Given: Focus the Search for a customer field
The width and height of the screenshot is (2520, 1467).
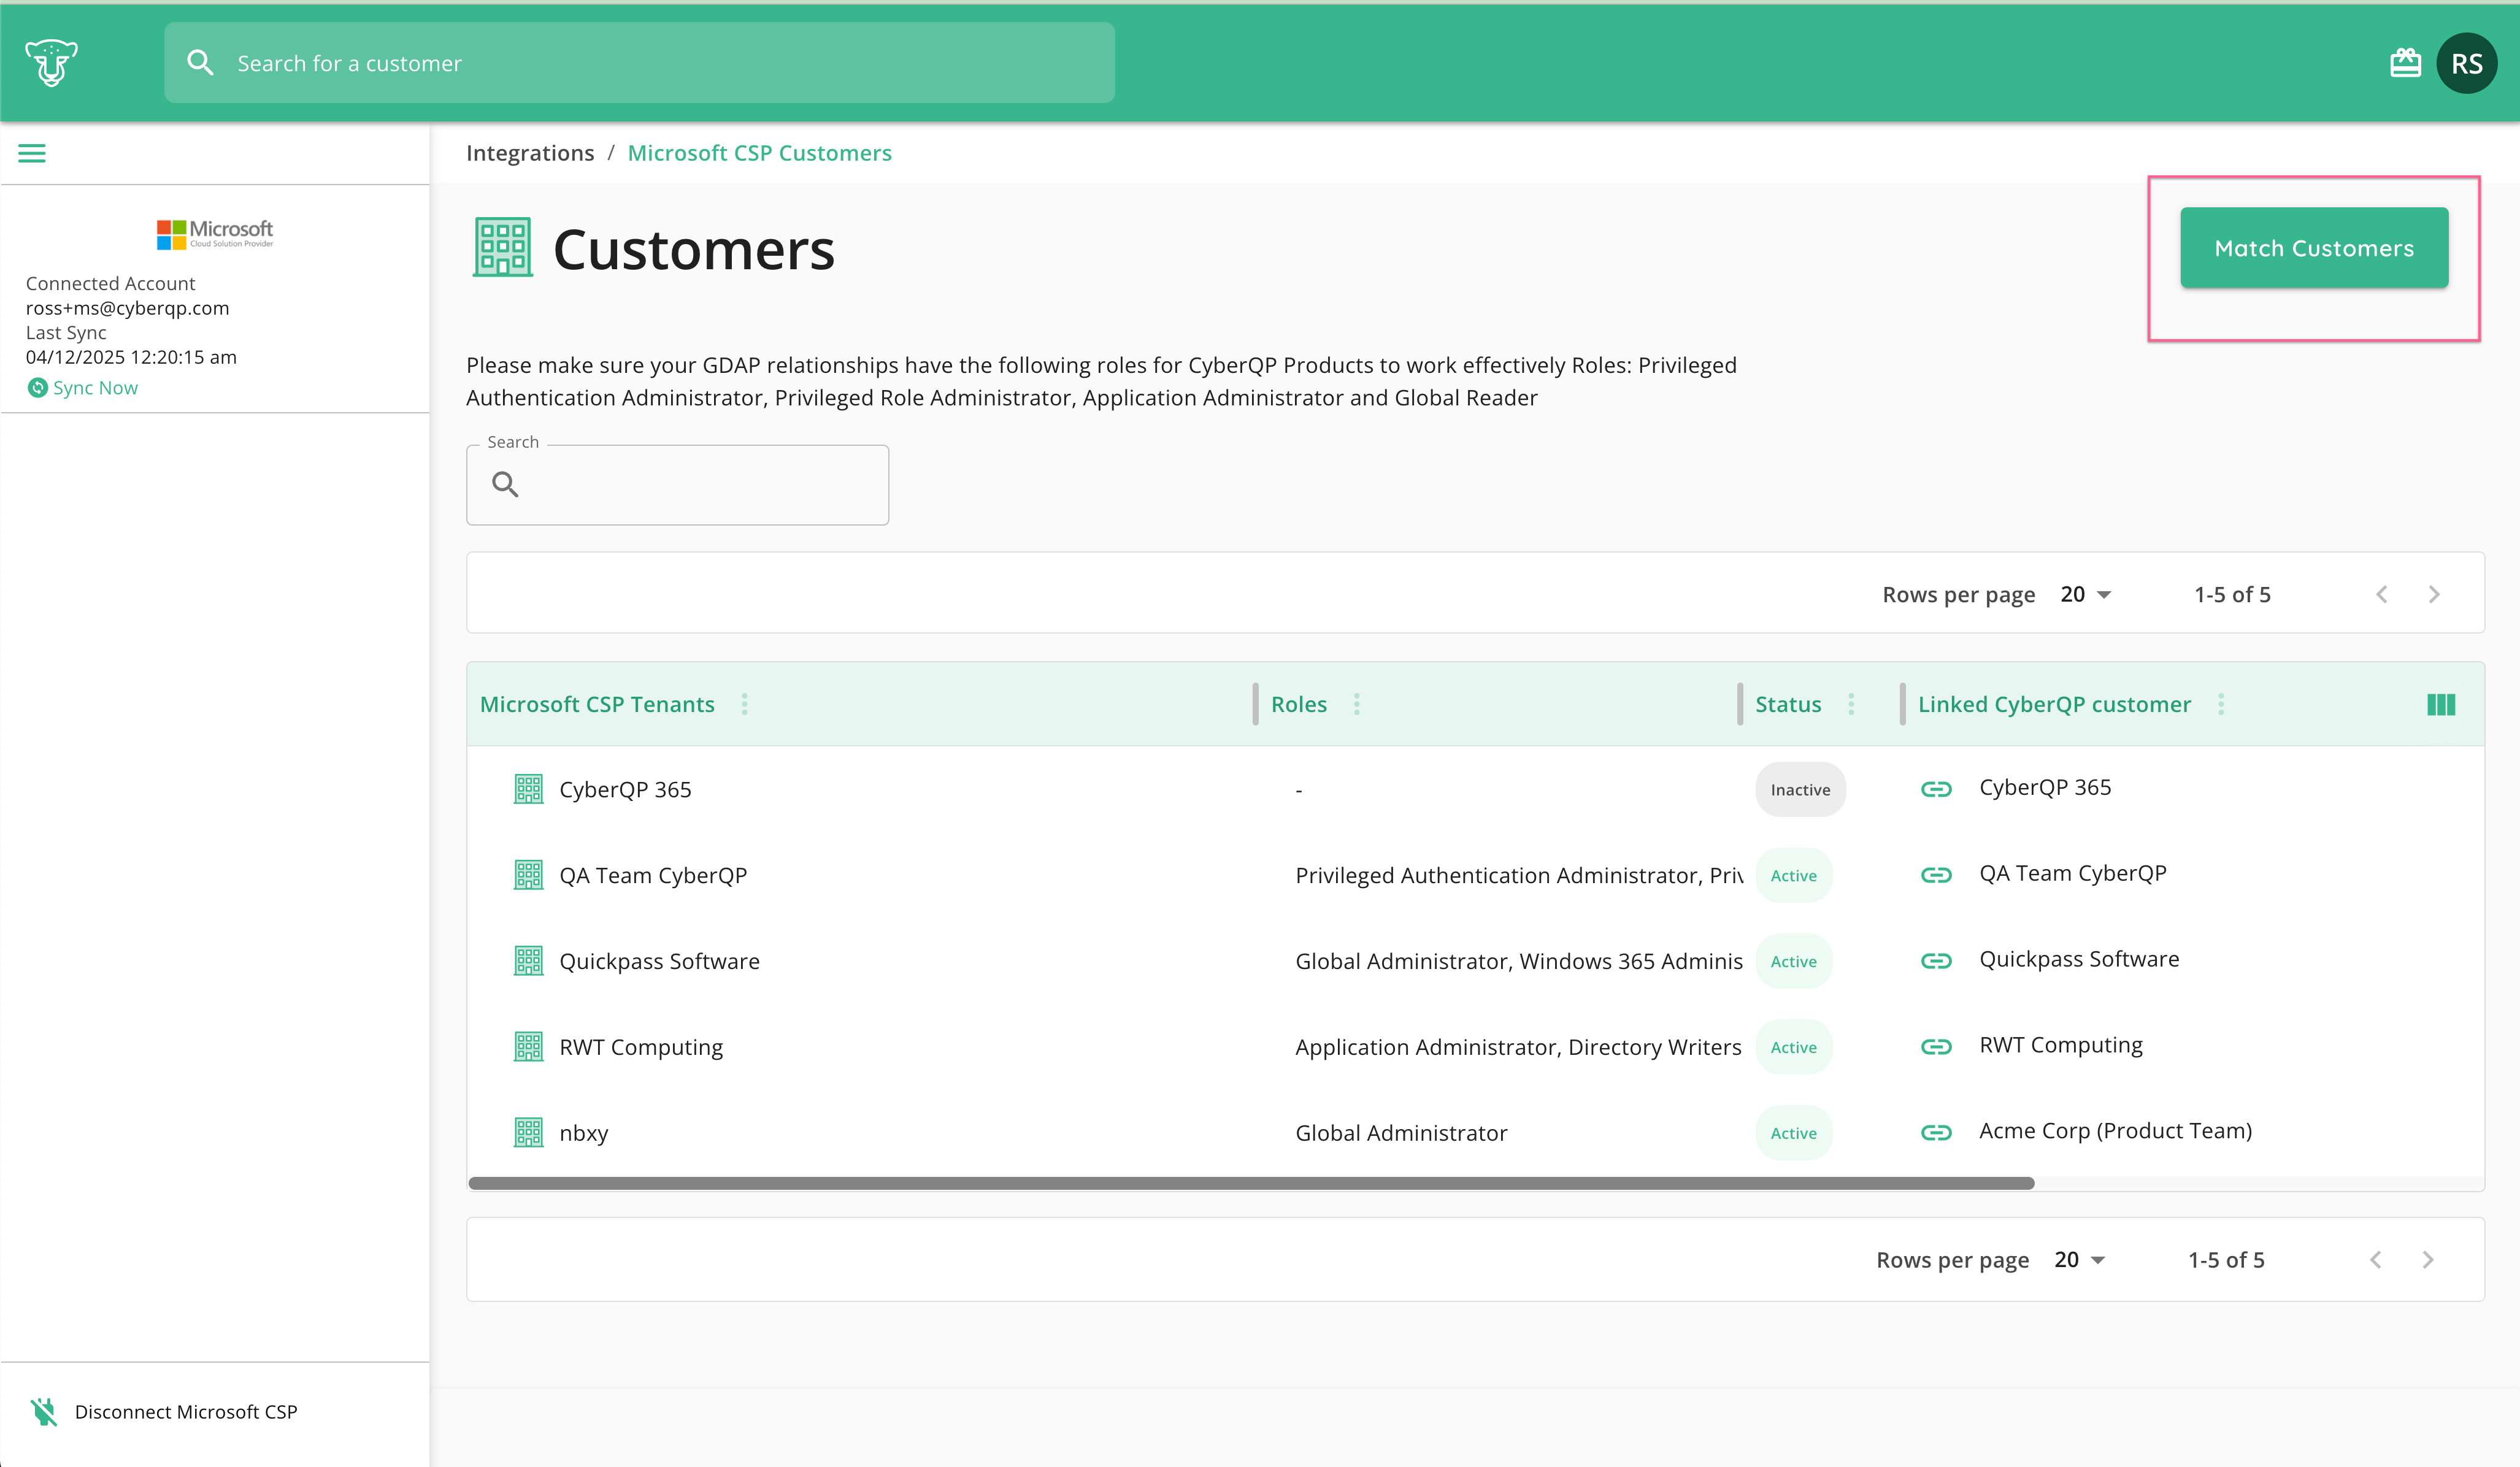Looking at the screenshot, I should click(640, 63).
